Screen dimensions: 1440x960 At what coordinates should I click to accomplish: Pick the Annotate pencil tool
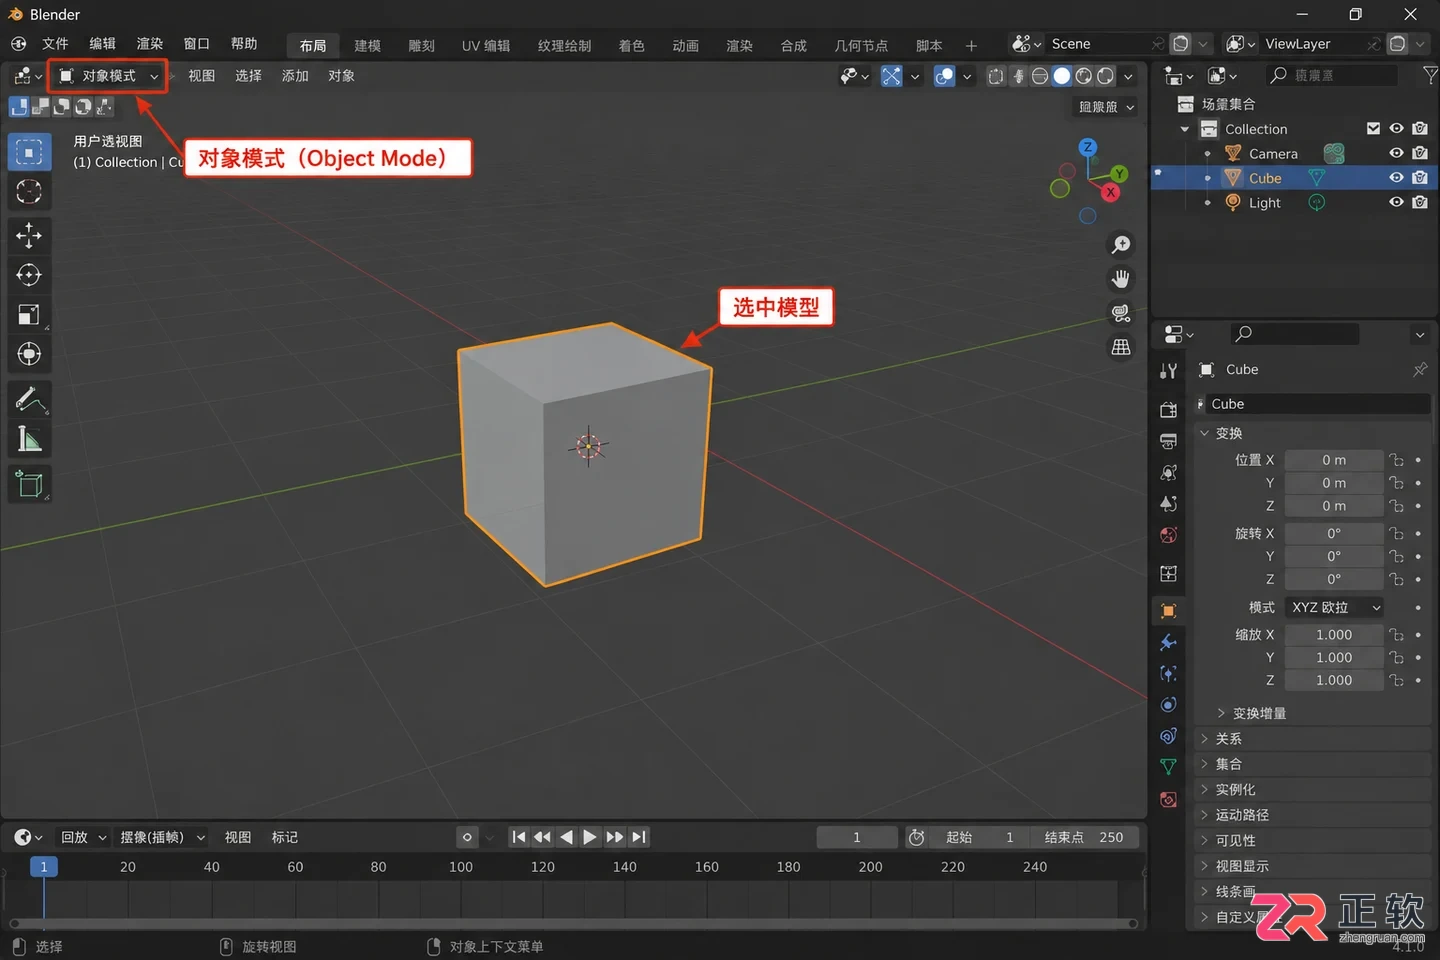coord(29,400)
